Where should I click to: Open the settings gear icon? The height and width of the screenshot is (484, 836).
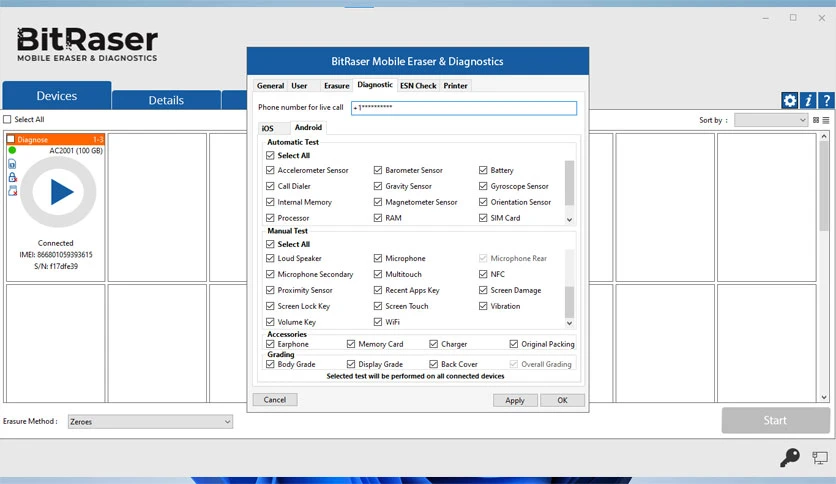coord(790,100)
